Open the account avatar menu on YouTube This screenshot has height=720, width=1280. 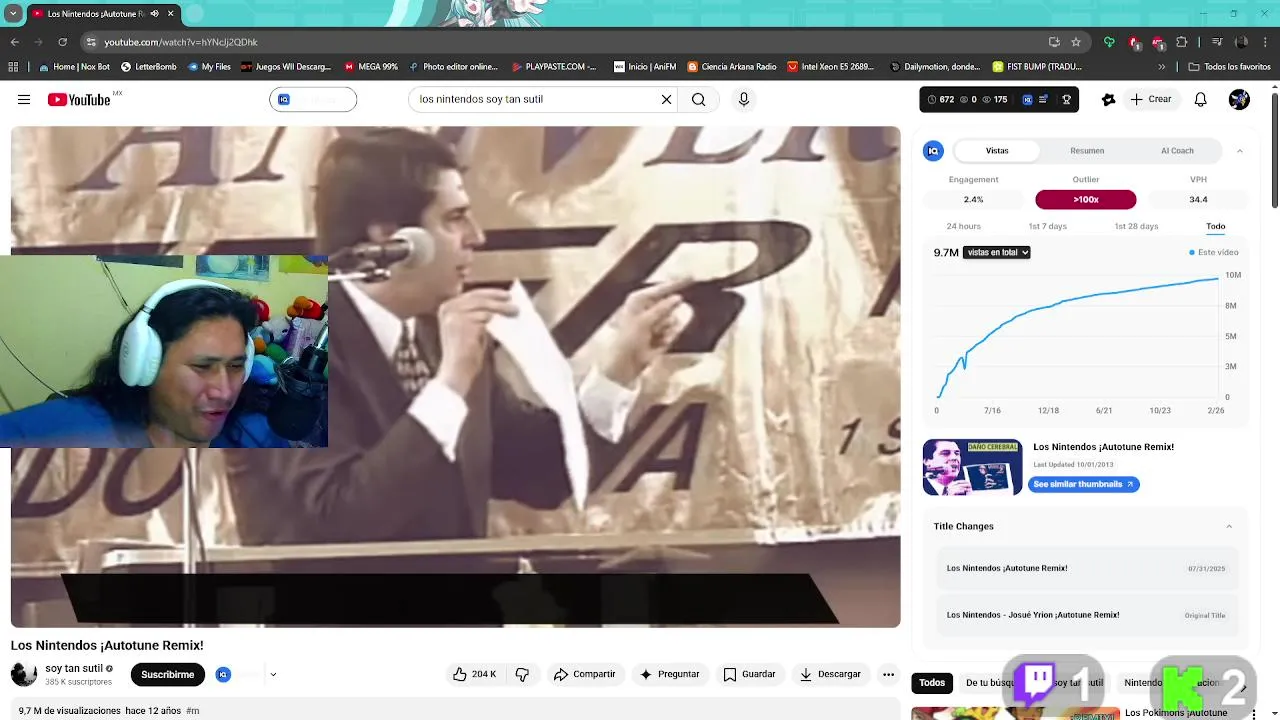[x=1239, y=99]
